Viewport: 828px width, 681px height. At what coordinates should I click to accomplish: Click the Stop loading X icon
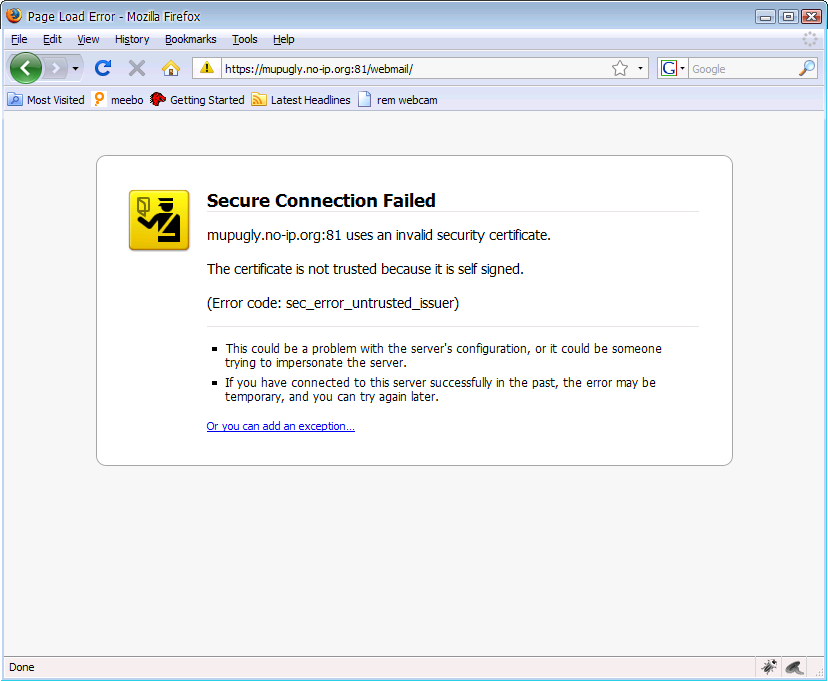(x=137, y=68)
